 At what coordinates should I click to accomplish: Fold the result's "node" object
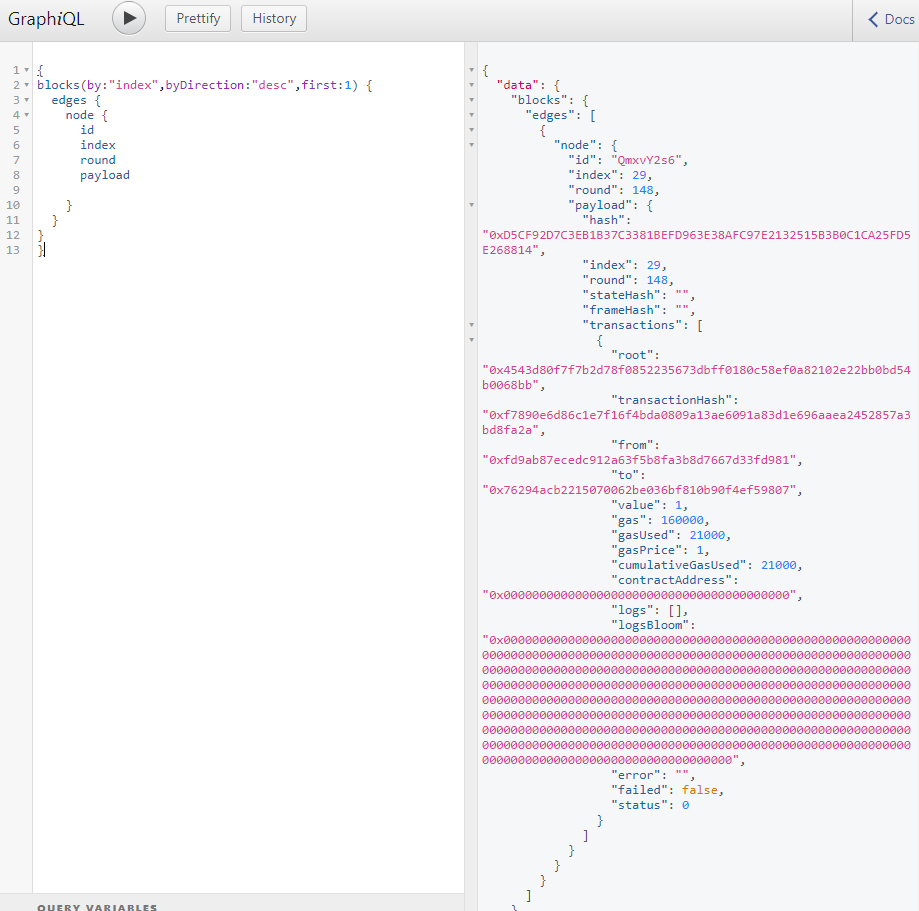pos(472,145)
